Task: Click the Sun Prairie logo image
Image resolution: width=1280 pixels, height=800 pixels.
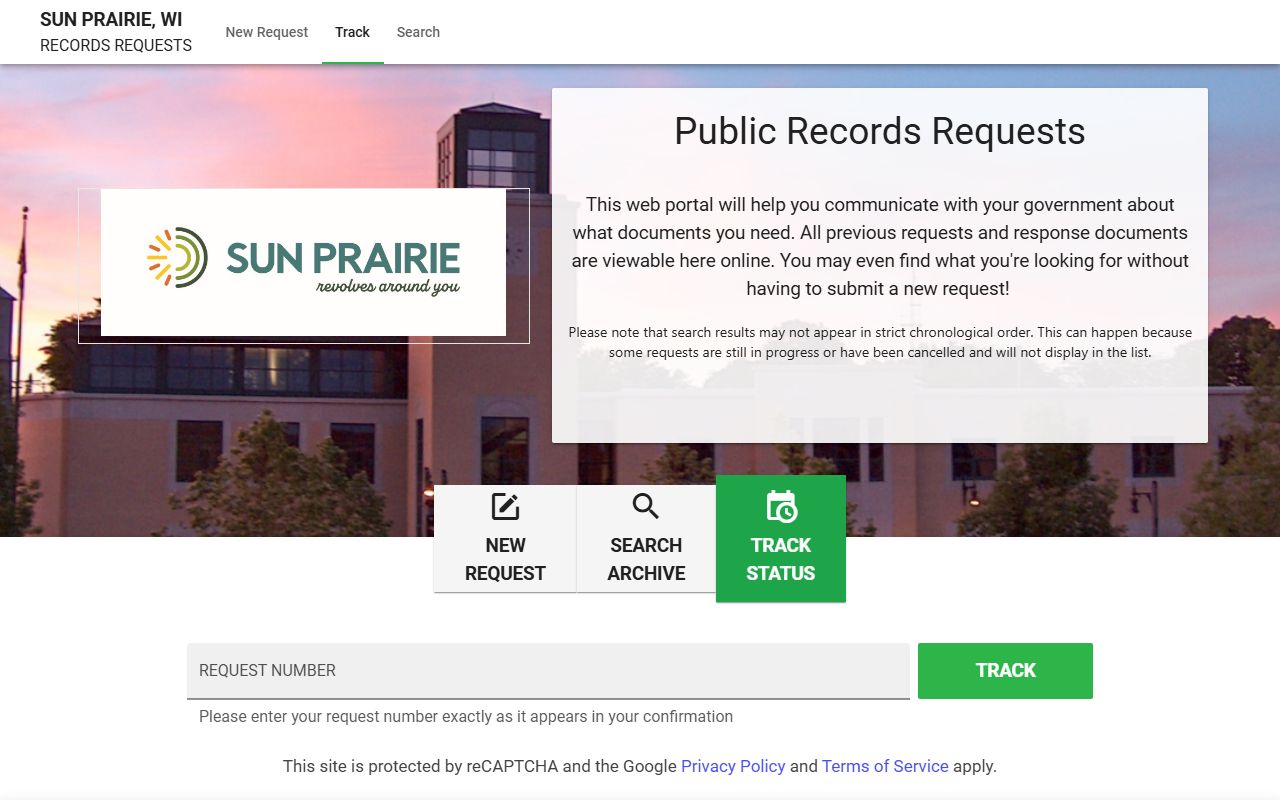Action: click(303, 262)
